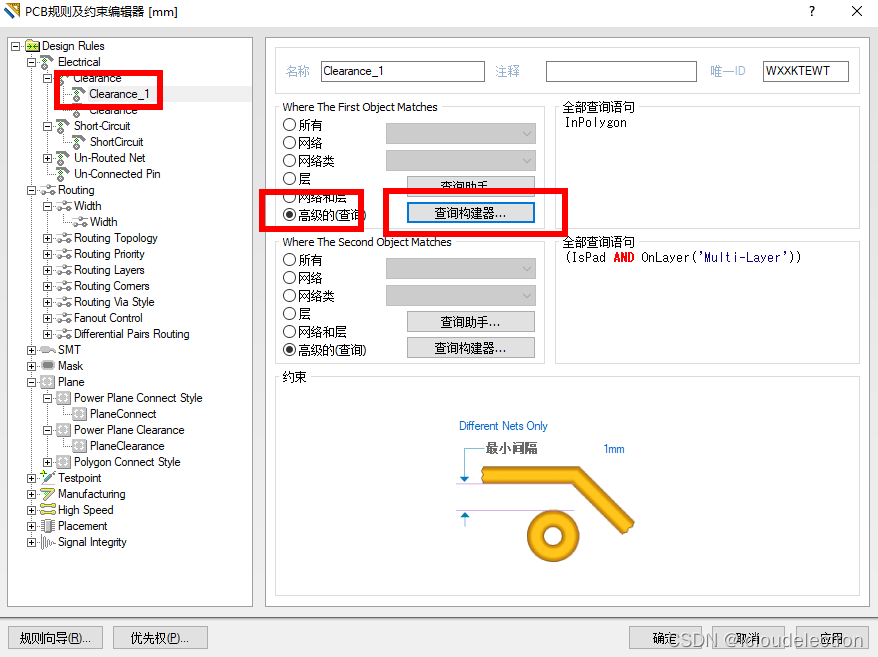
Task: Click the 唯一ID field WXXKTEWT
Action: coord(806,71)
